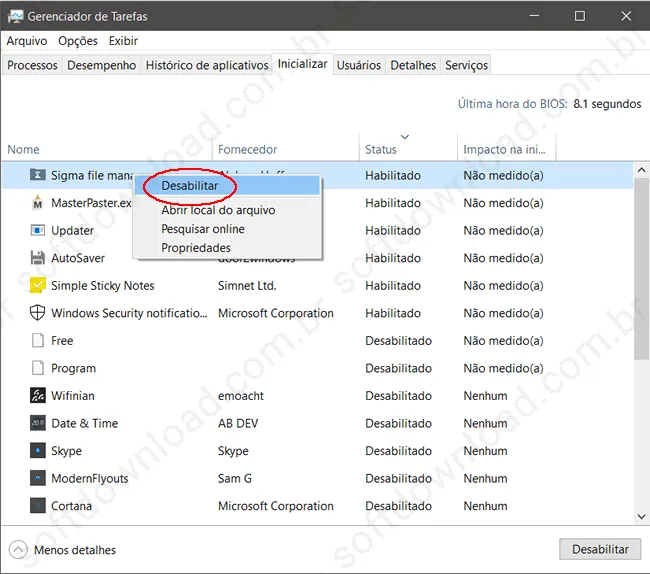Viewport: 650px width, 574px height.
Task: Select Abrir local do arquivo option
Action: tap(218, 210)
